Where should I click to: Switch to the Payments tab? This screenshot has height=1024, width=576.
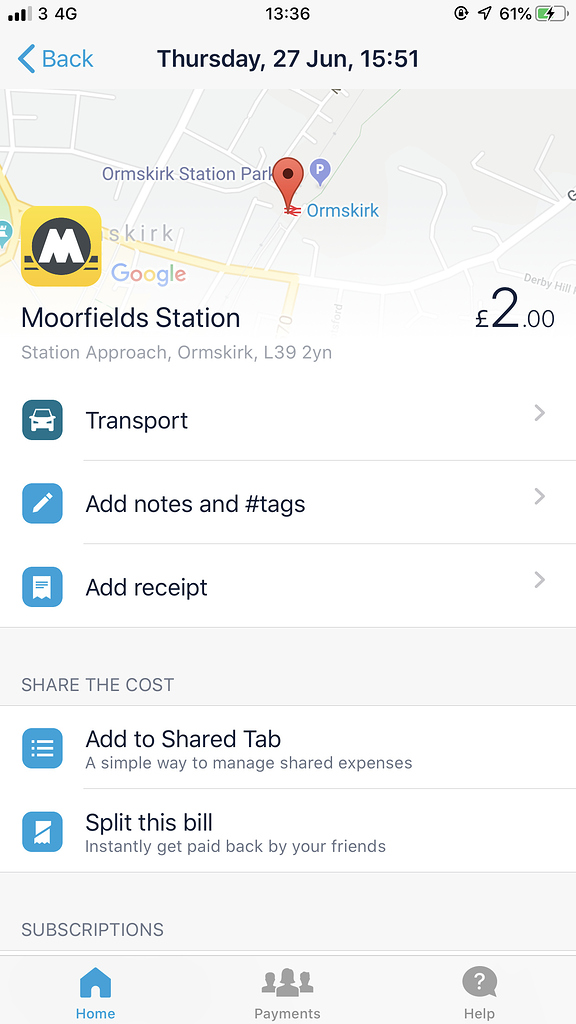(287, 991)
